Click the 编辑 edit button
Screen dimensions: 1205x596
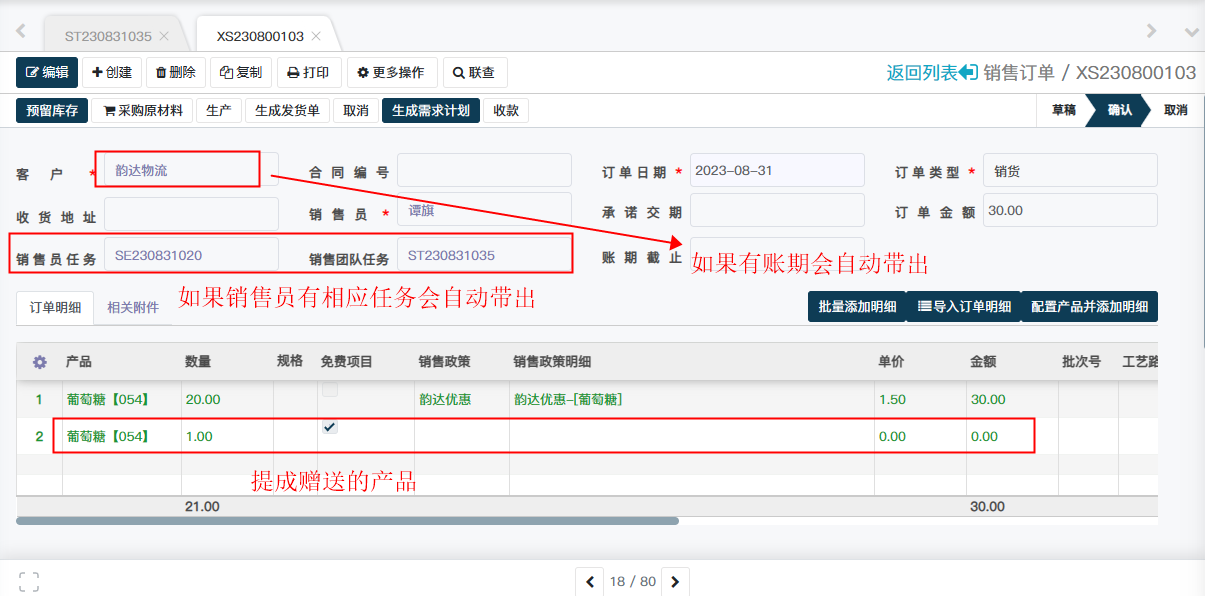(47, 72)
